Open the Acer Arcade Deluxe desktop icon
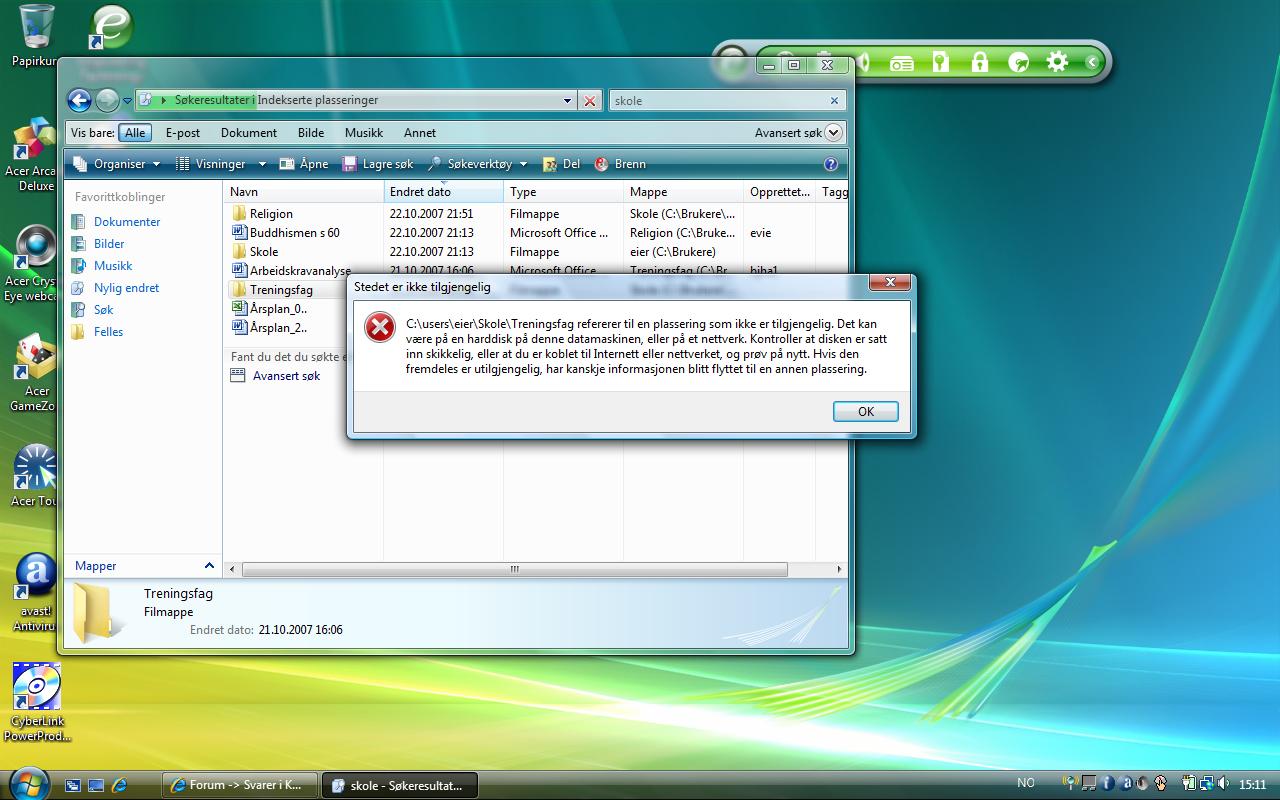Screen dimensions: 1280x800 pos(33,155)
